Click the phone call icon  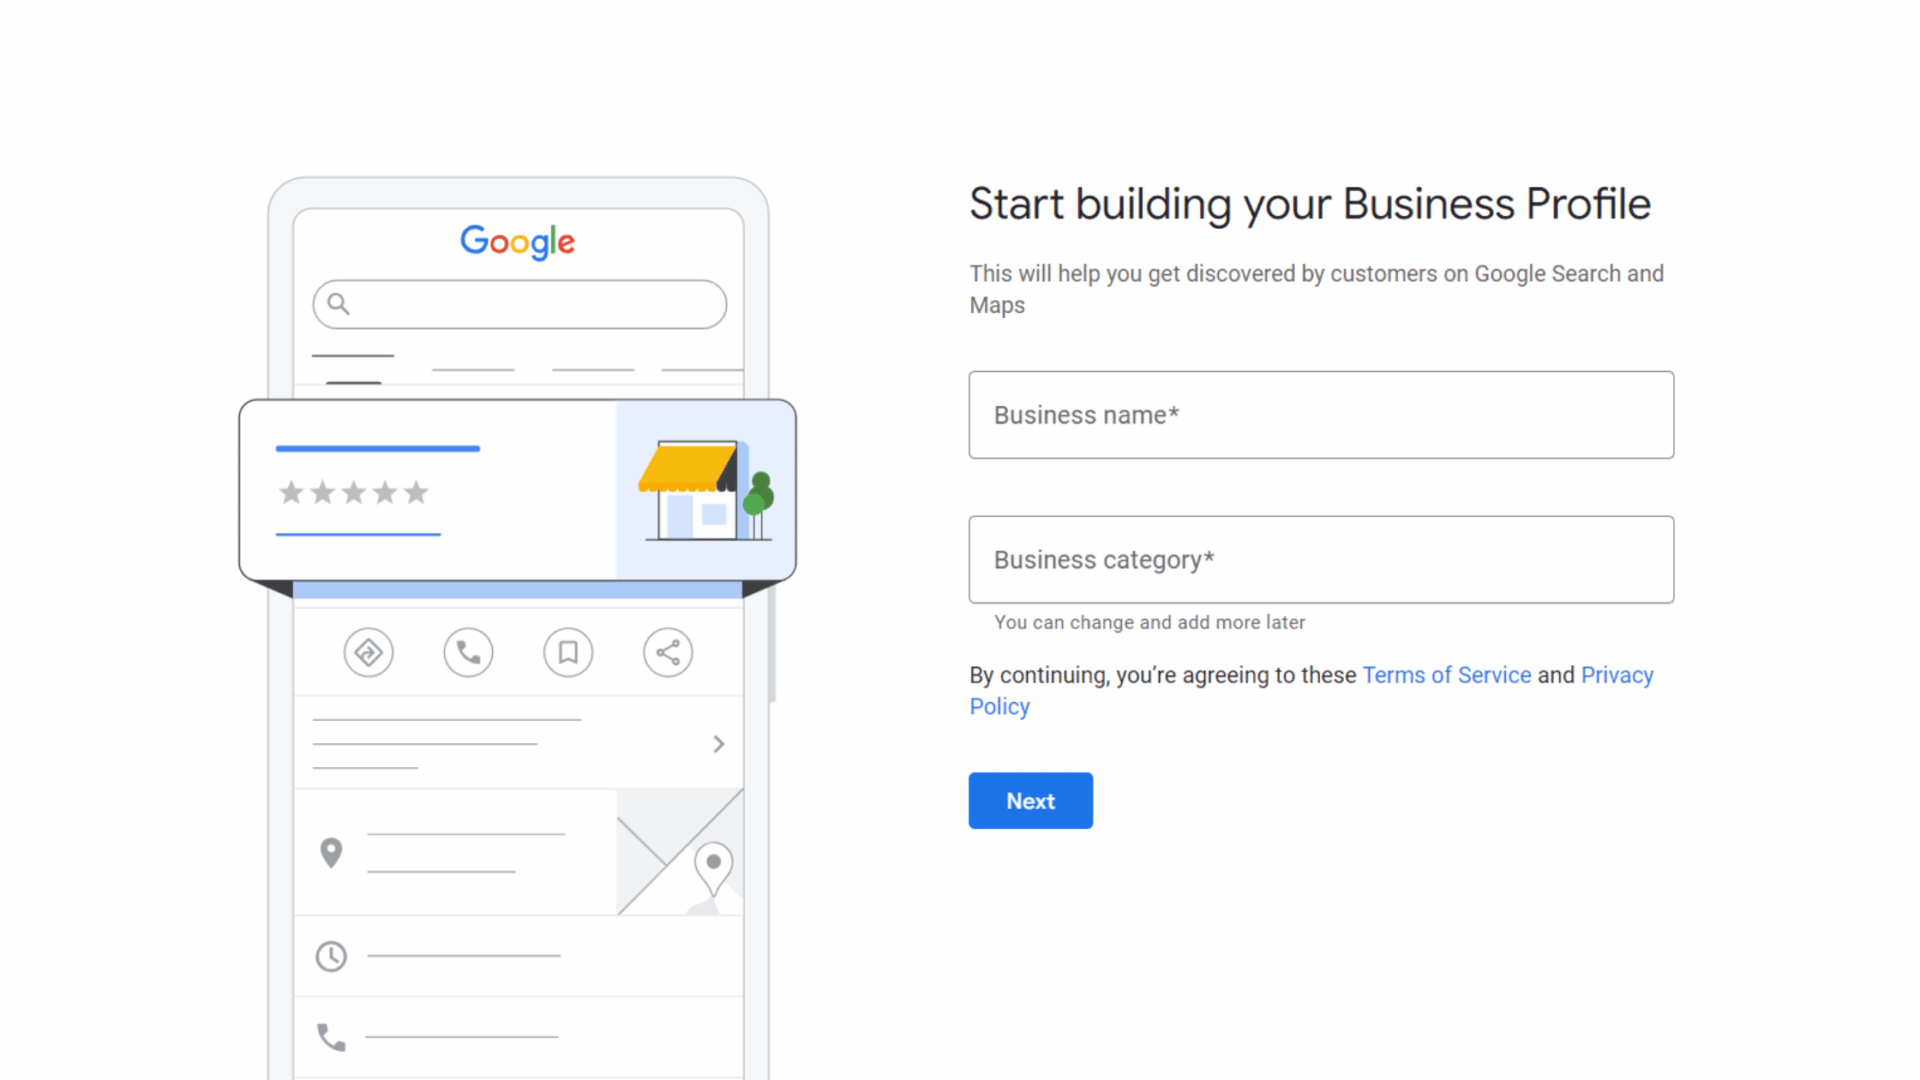(x=468, y=651)
